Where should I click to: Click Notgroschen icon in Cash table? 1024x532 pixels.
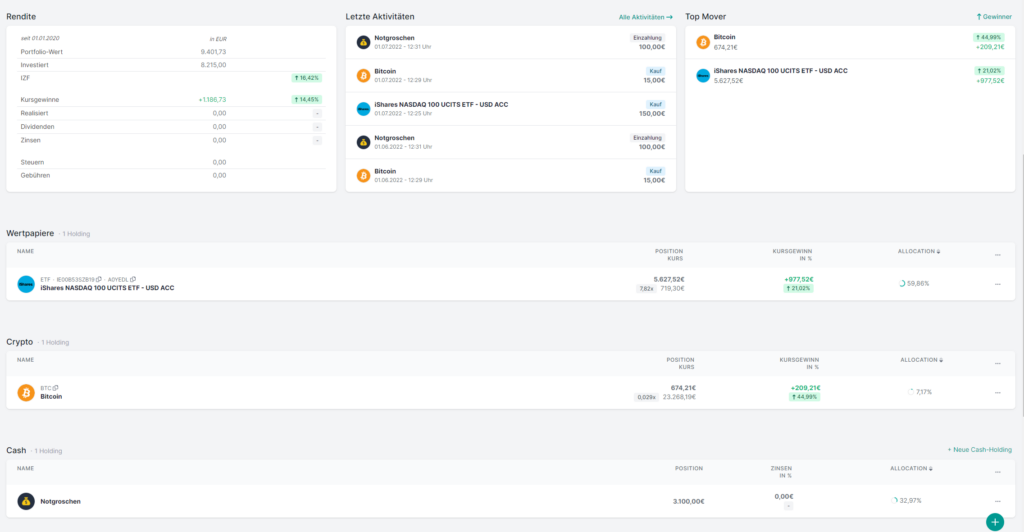26,501
